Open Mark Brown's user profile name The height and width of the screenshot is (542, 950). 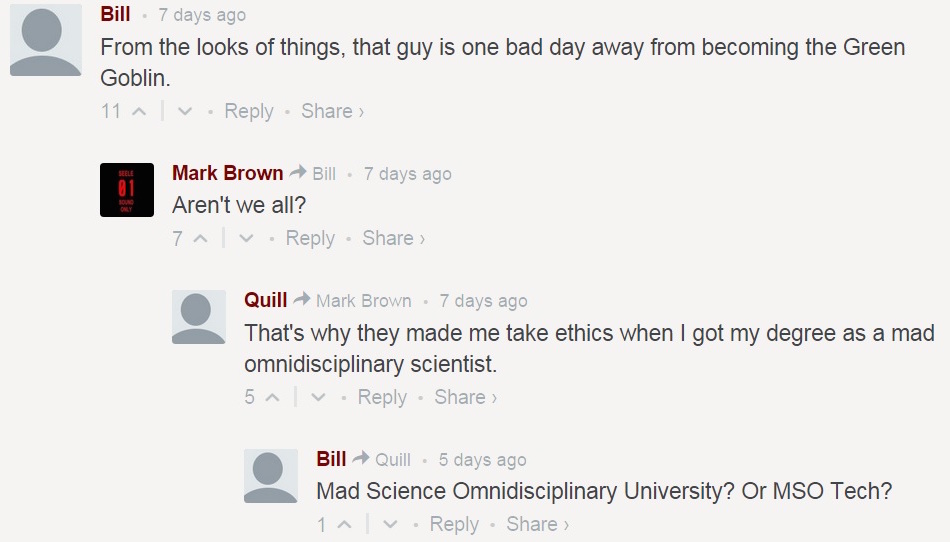[x=227, y=173]
